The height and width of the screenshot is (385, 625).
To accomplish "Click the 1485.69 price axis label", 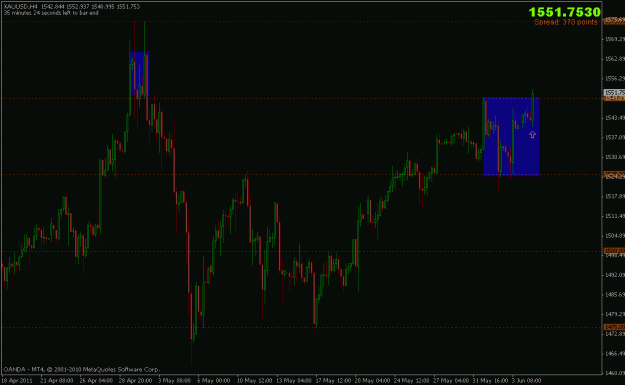I will click(615, 295).
